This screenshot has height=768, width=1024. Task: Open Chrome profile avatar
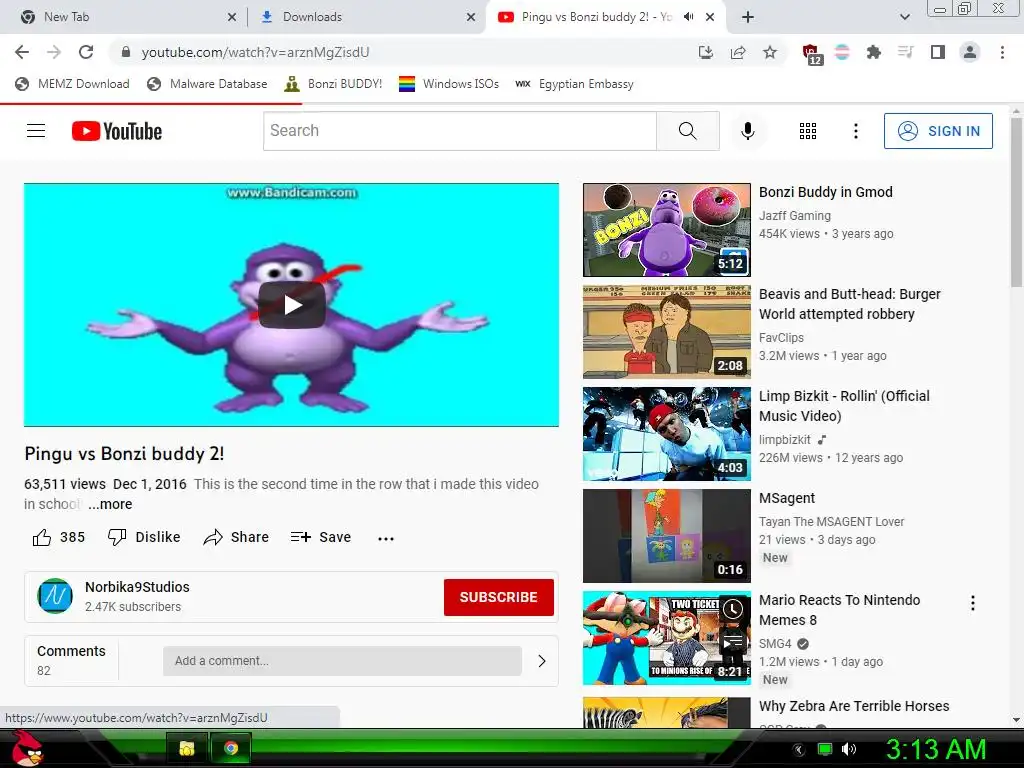tap(970, 52)
